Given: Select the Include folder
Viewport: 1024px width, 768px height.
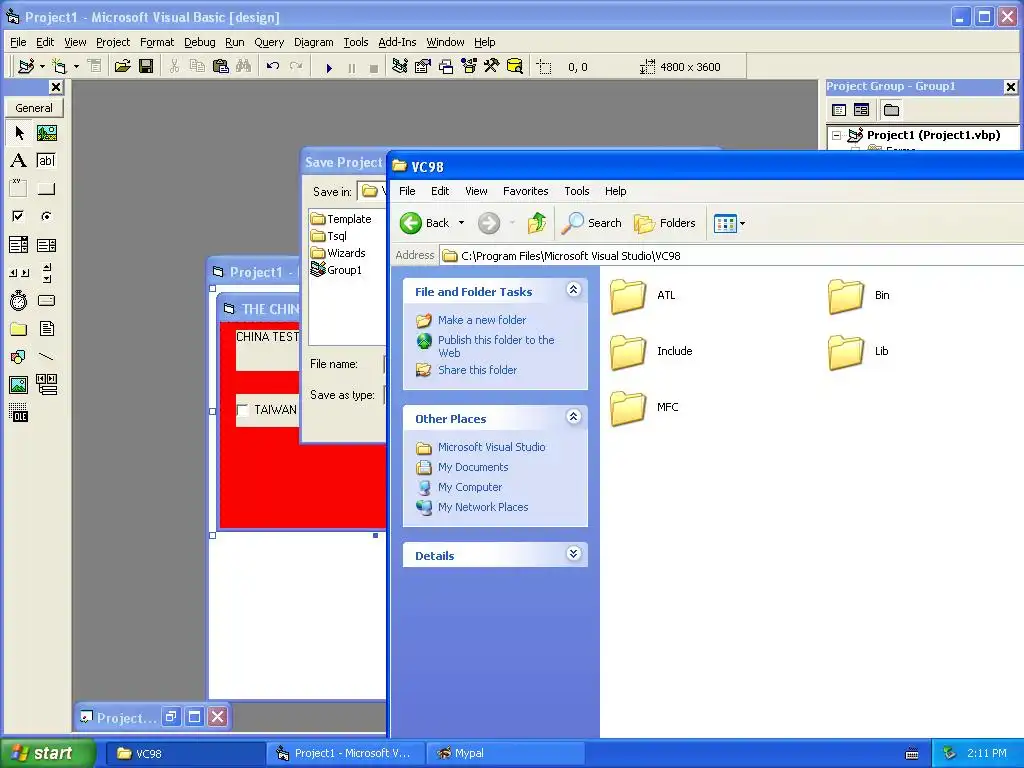Looking at the screenshot, I should pos(652,351).
